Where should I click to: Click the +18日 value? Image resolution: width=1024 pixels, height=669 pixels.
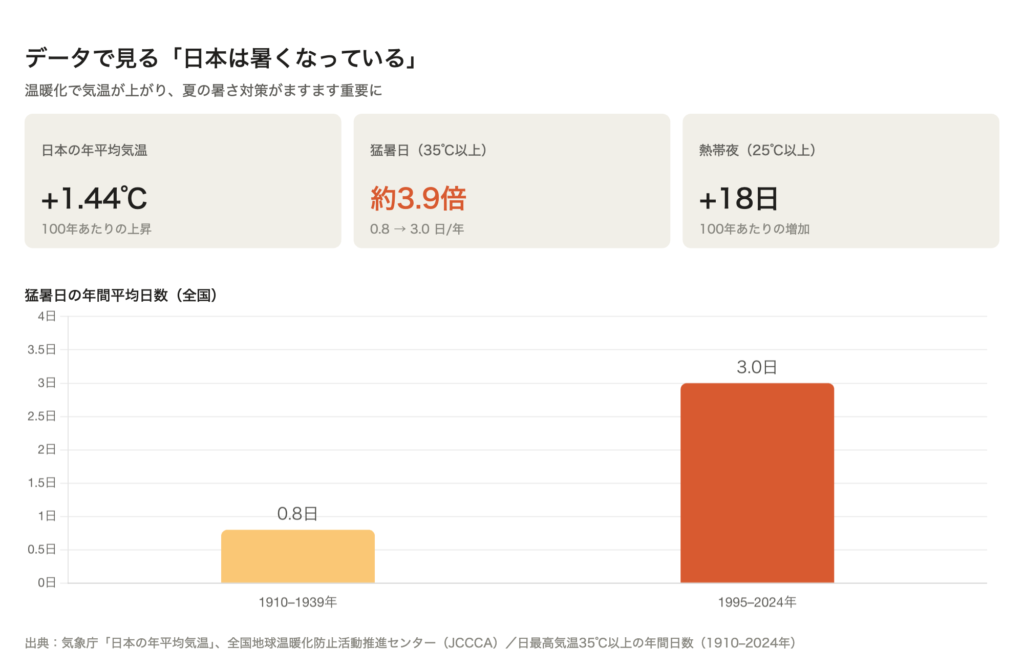pyautogui.click(x=739, y=198)
